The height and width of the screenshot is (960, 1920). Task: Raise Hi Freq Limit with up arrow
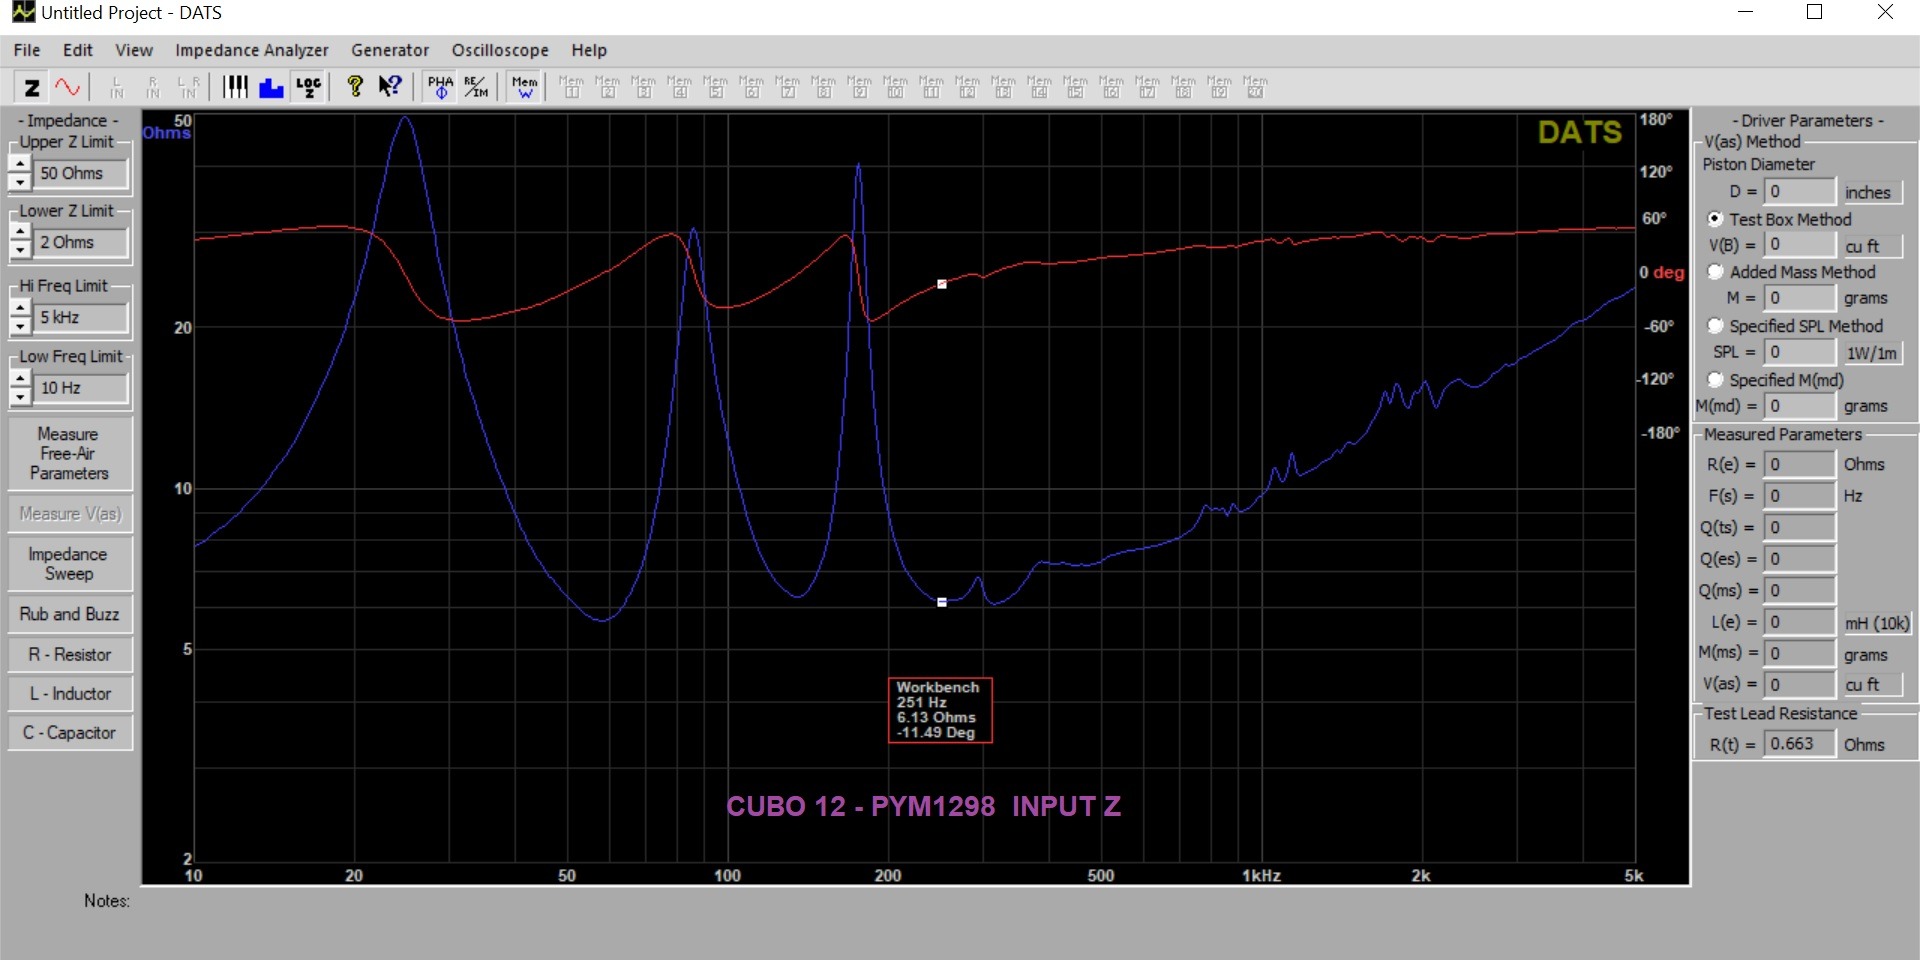pyautogui.click(x=19, y=308)
